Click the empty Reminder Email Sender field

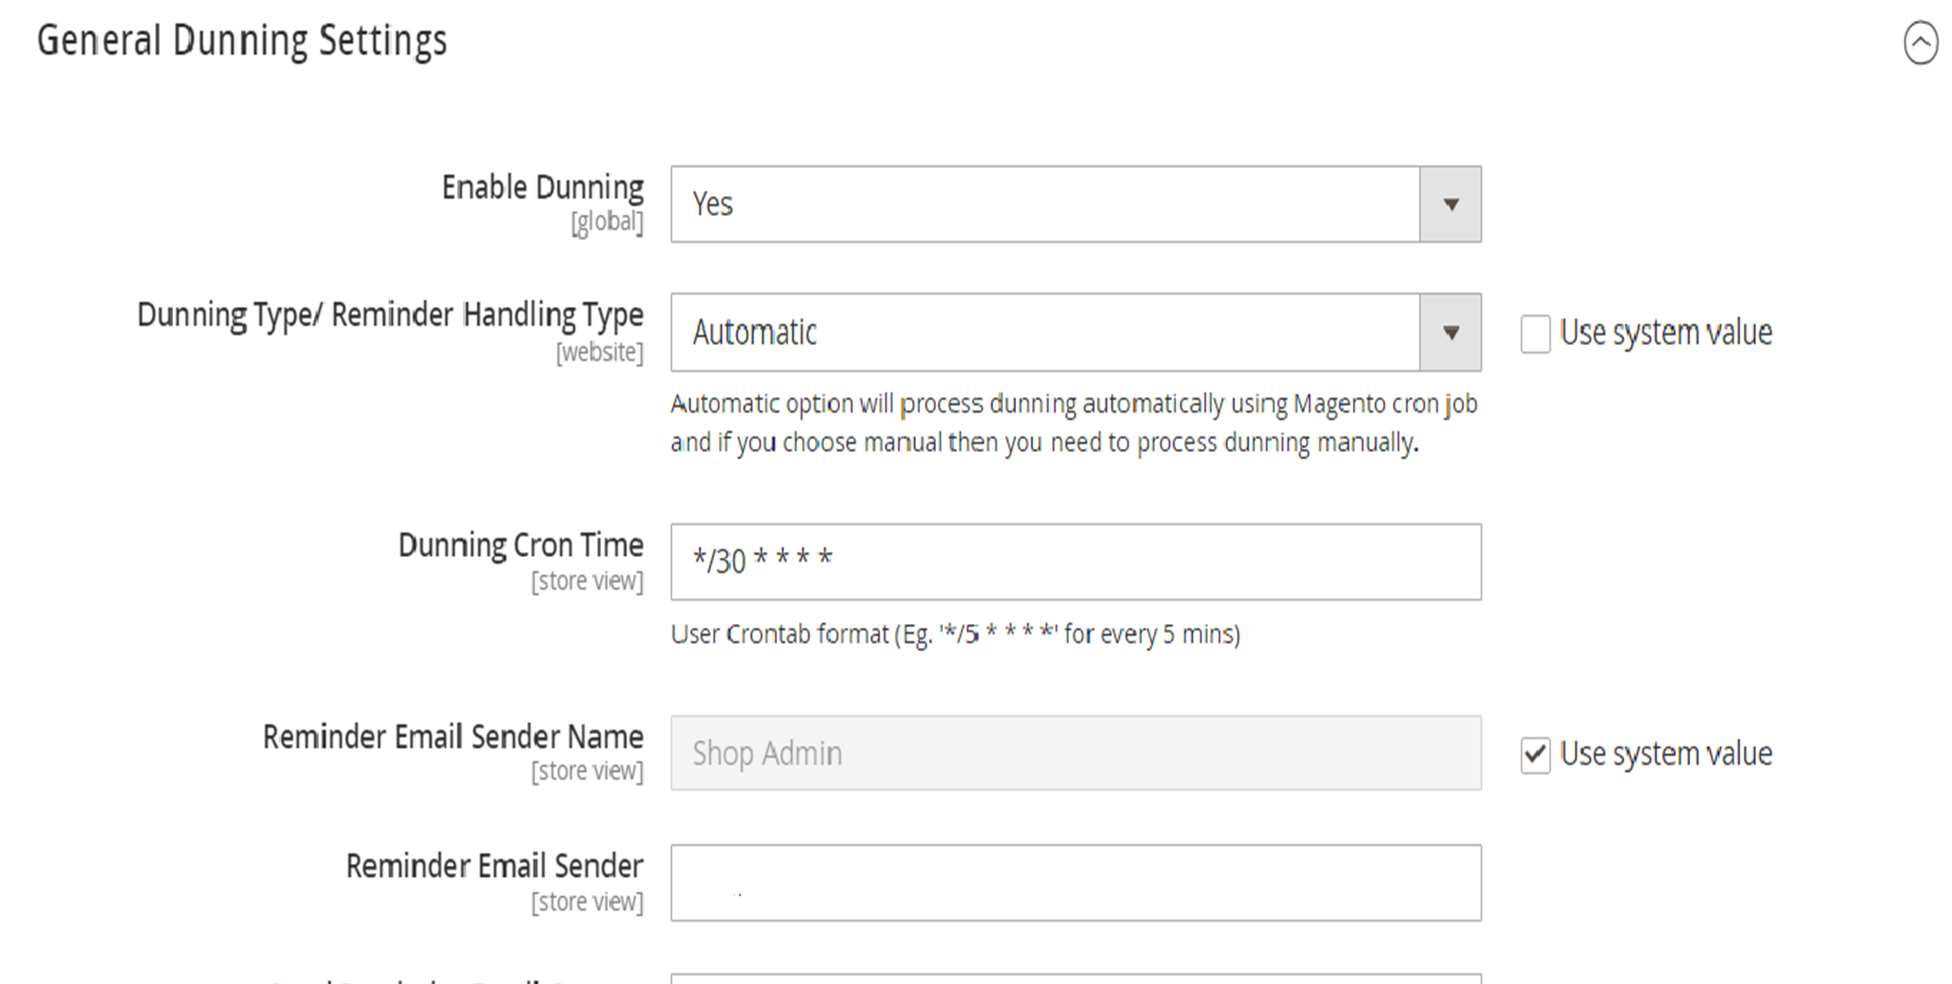pos(1075,882)
